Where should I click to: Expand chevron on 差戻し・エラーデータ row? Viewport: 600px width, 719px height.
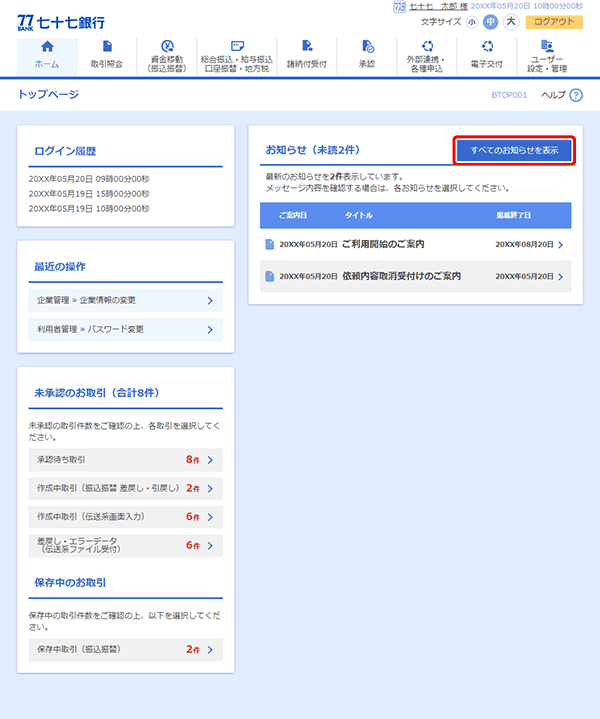click(x=210, y=546)
